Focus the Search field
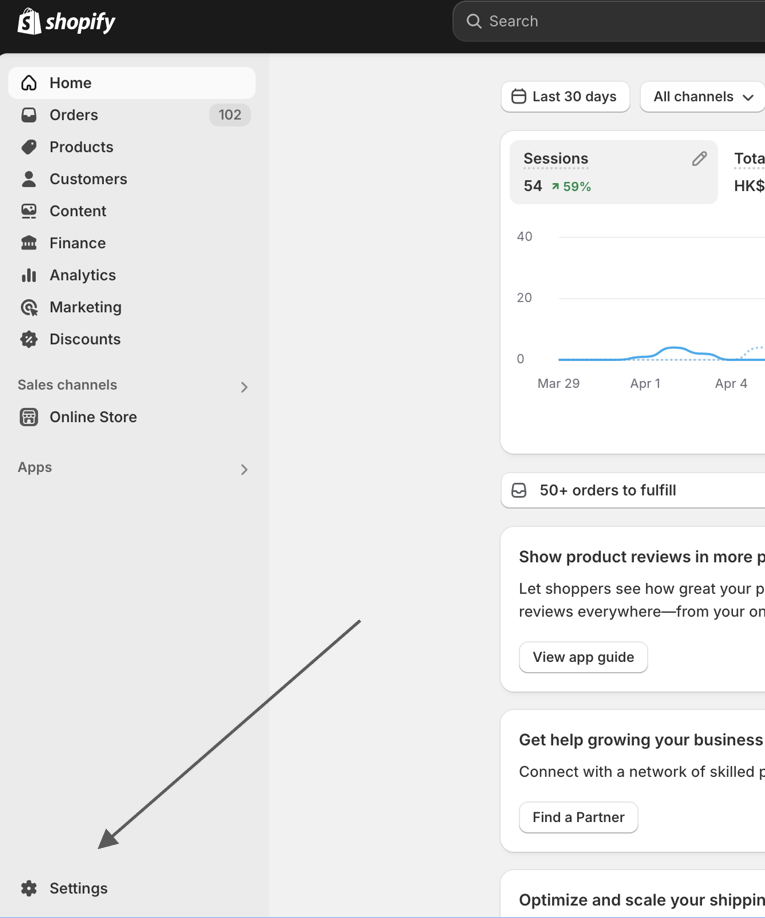765x918 pixels. click(x=609, y=21)
